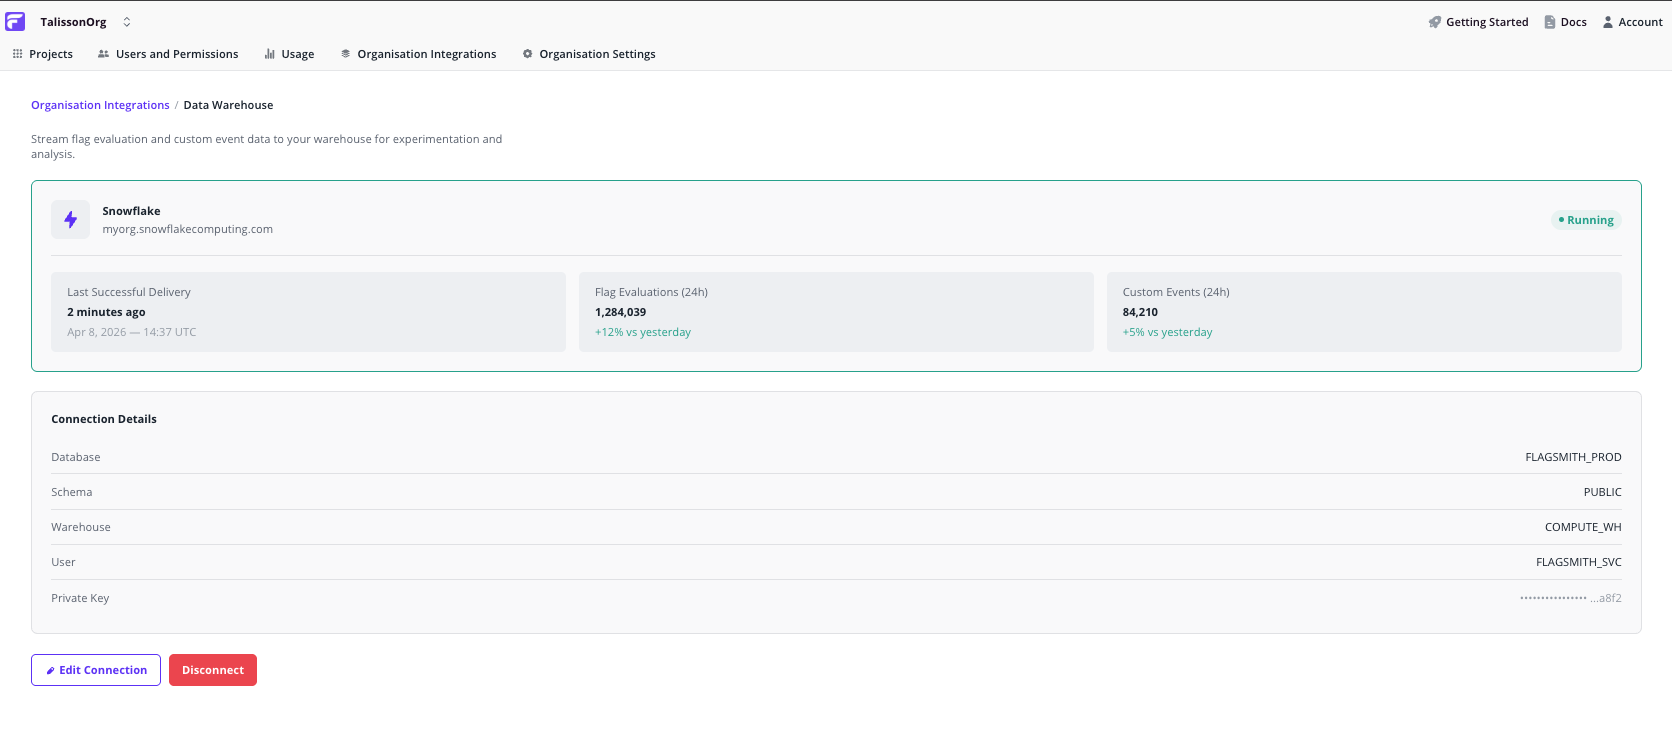Select the masked private key ending a8f2
1672x753 pixels.
[x=1571, y=598]
